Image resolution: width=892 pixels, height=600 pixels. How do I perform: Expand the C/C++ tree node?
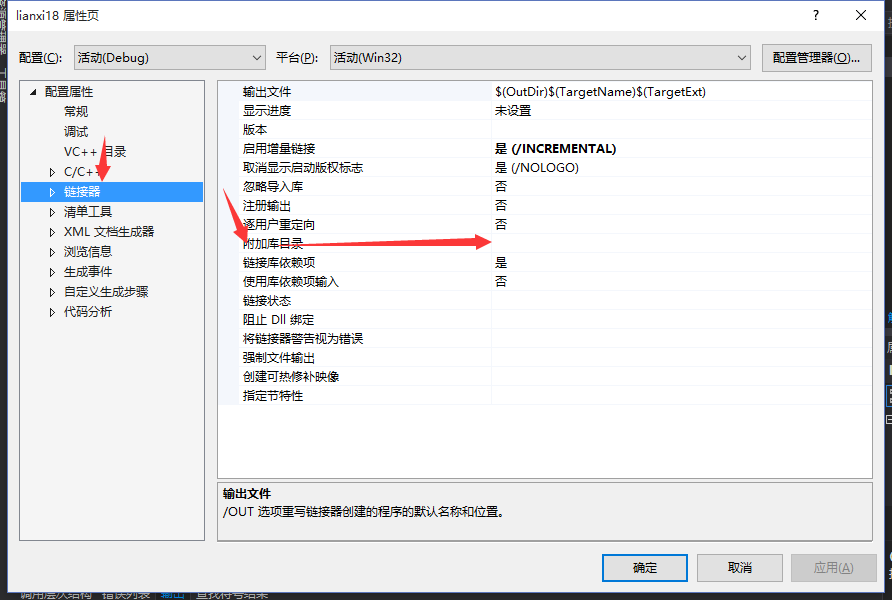(x=52, y=172)
